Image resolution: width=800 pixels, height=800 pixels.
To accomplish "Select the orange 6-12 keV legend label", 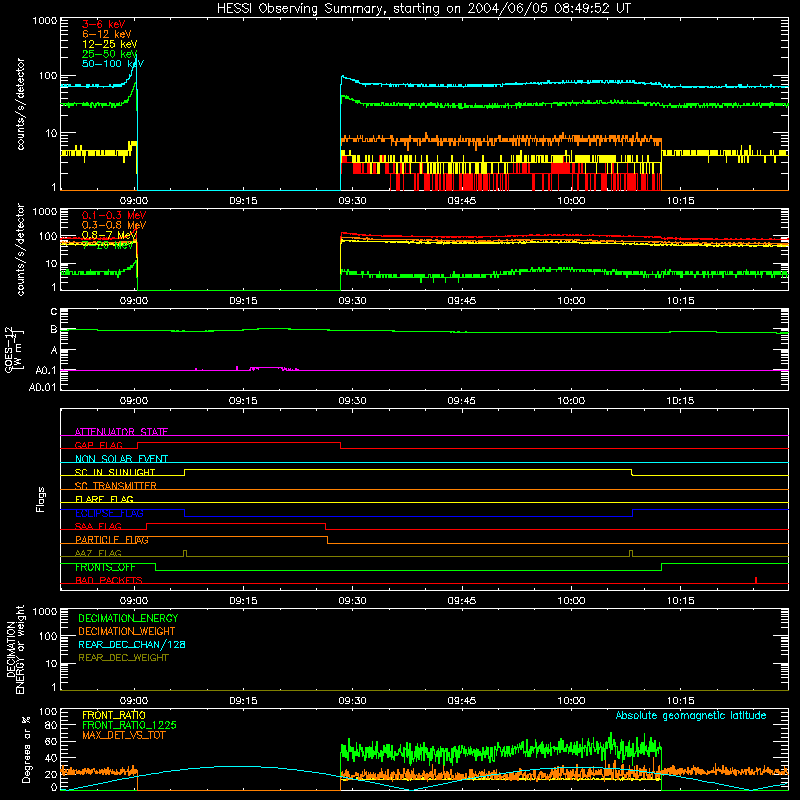I will click(107, 34).
